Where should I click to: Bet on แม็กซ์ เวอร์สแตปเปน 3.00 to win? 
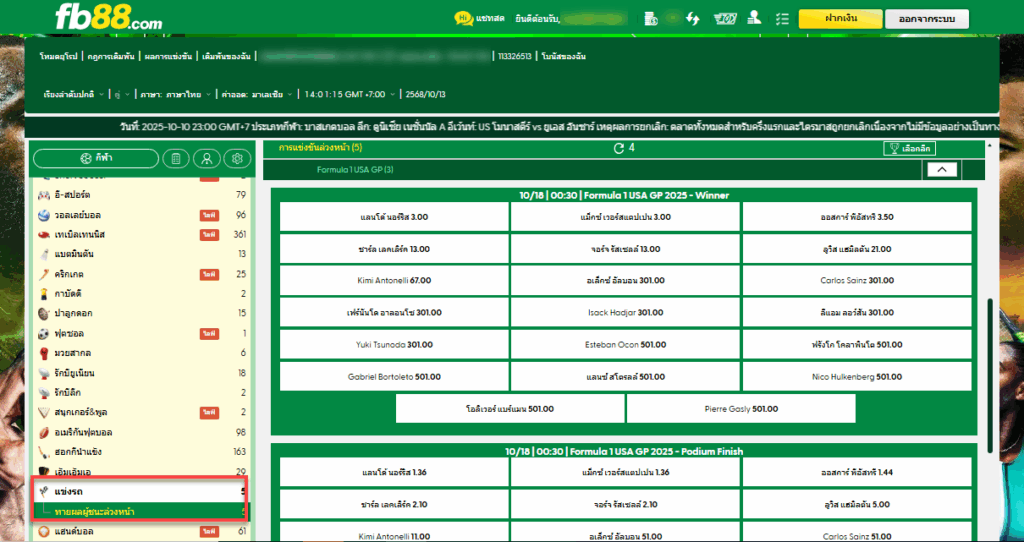(x=625, y=217)
